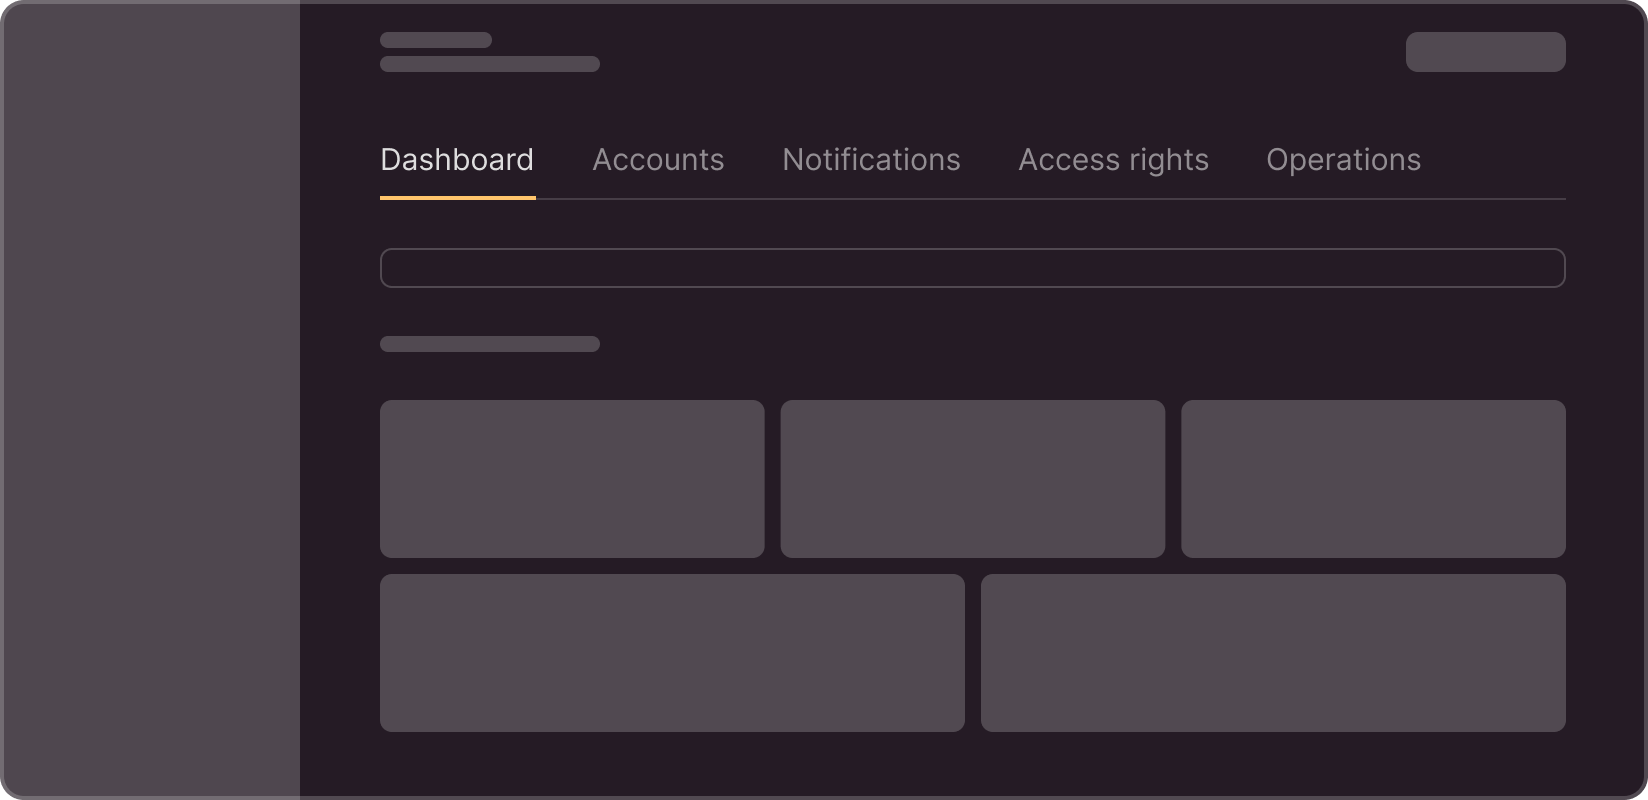Go to the Access rights tab
The width and height of the screenshot is (1648, 800).
click(1113, 160)
